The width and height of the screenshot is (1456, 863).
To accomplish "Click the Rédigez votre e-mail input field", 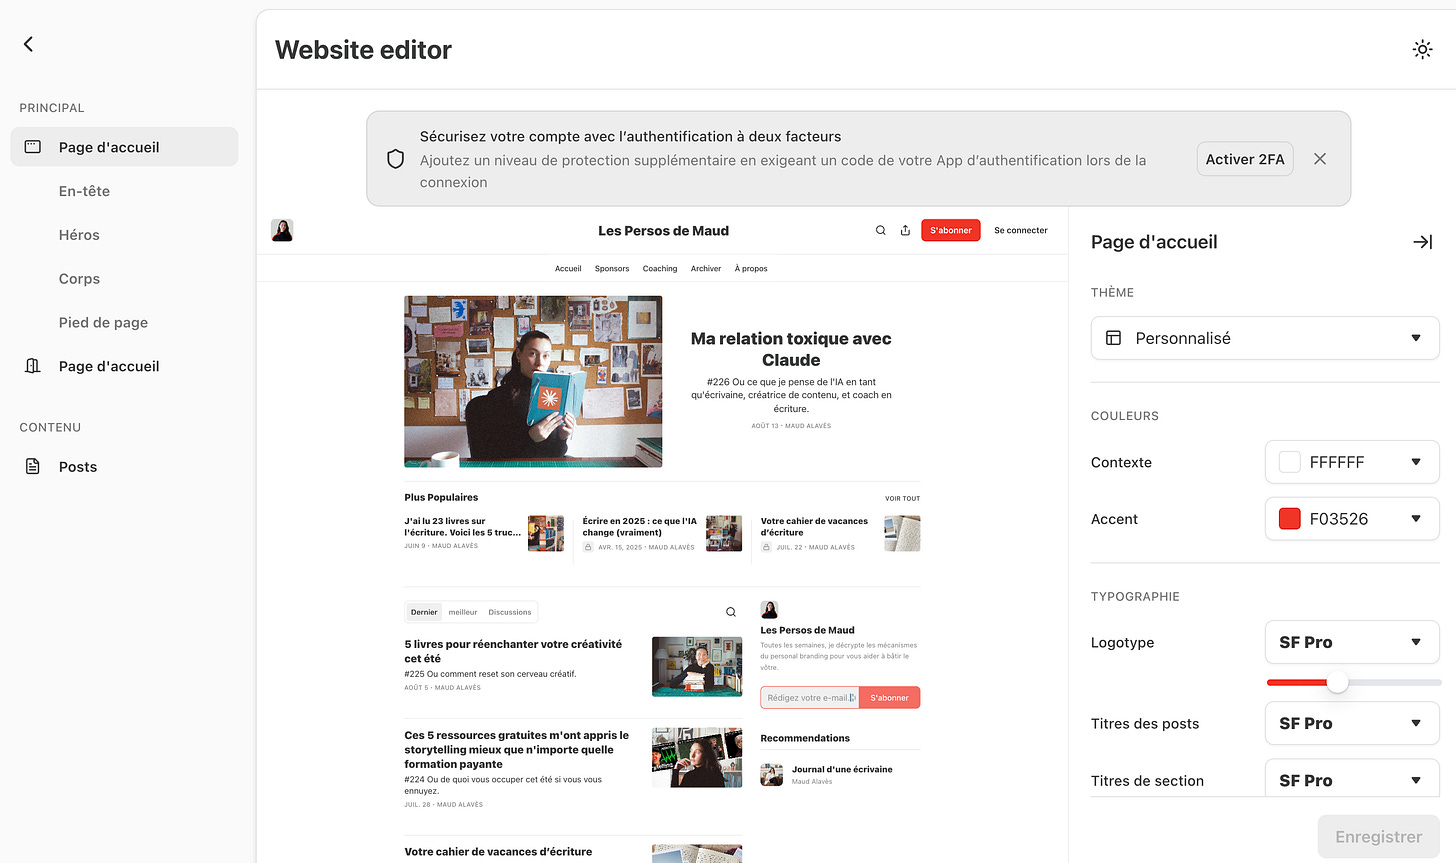I will (810, 698).
